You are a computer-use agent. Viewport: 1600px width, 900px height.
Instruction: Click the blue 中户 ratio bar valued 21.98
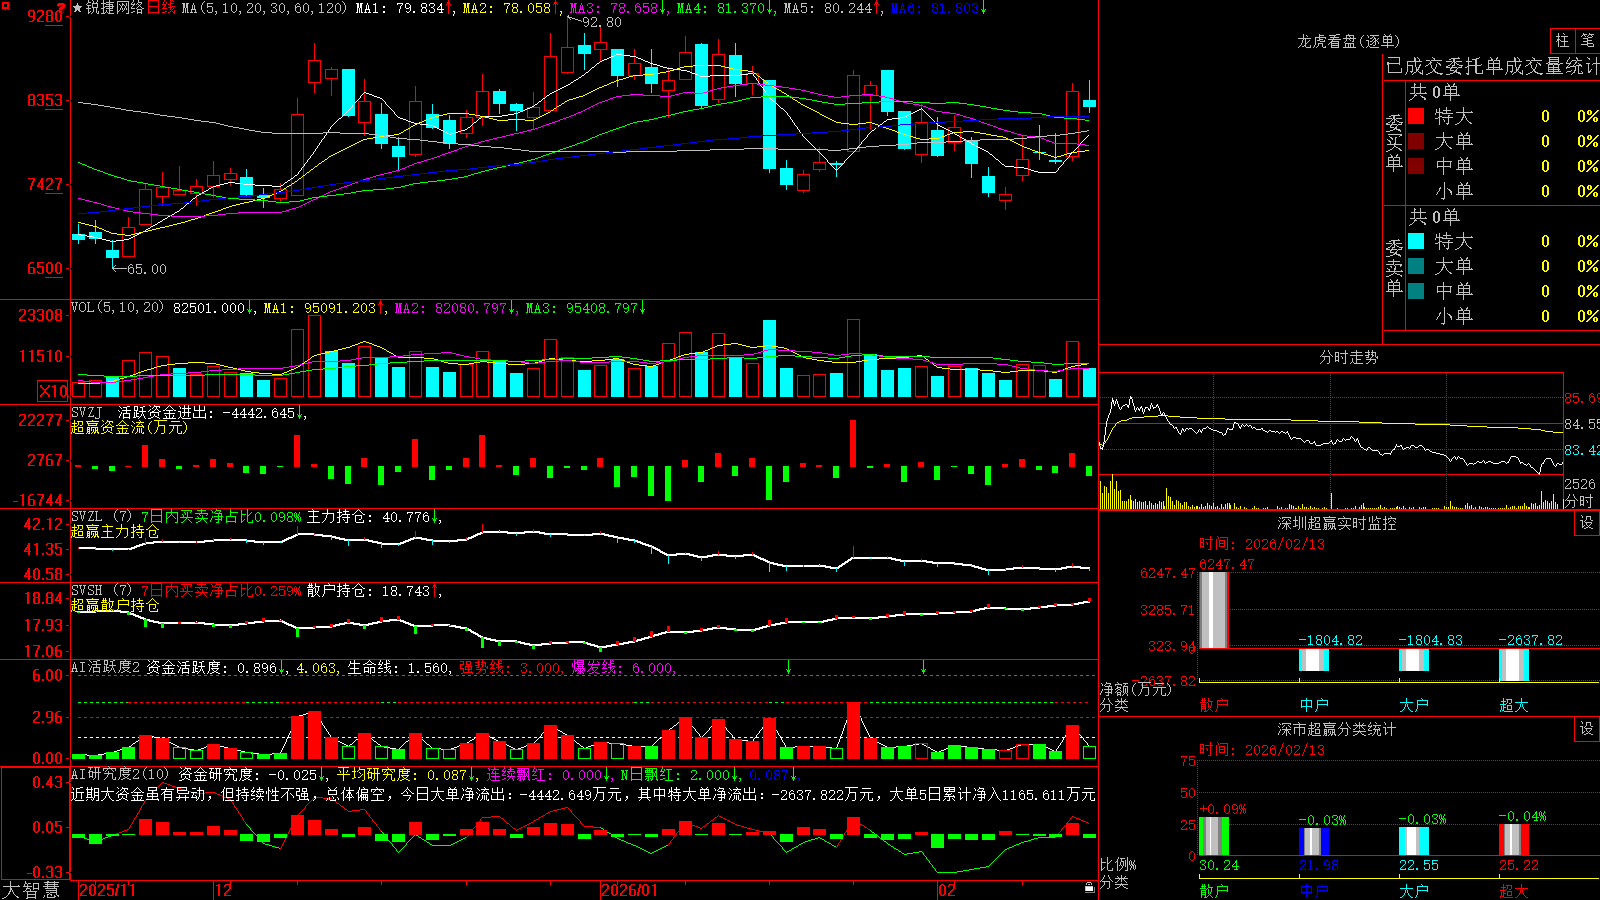click(x=1314, y=841)
